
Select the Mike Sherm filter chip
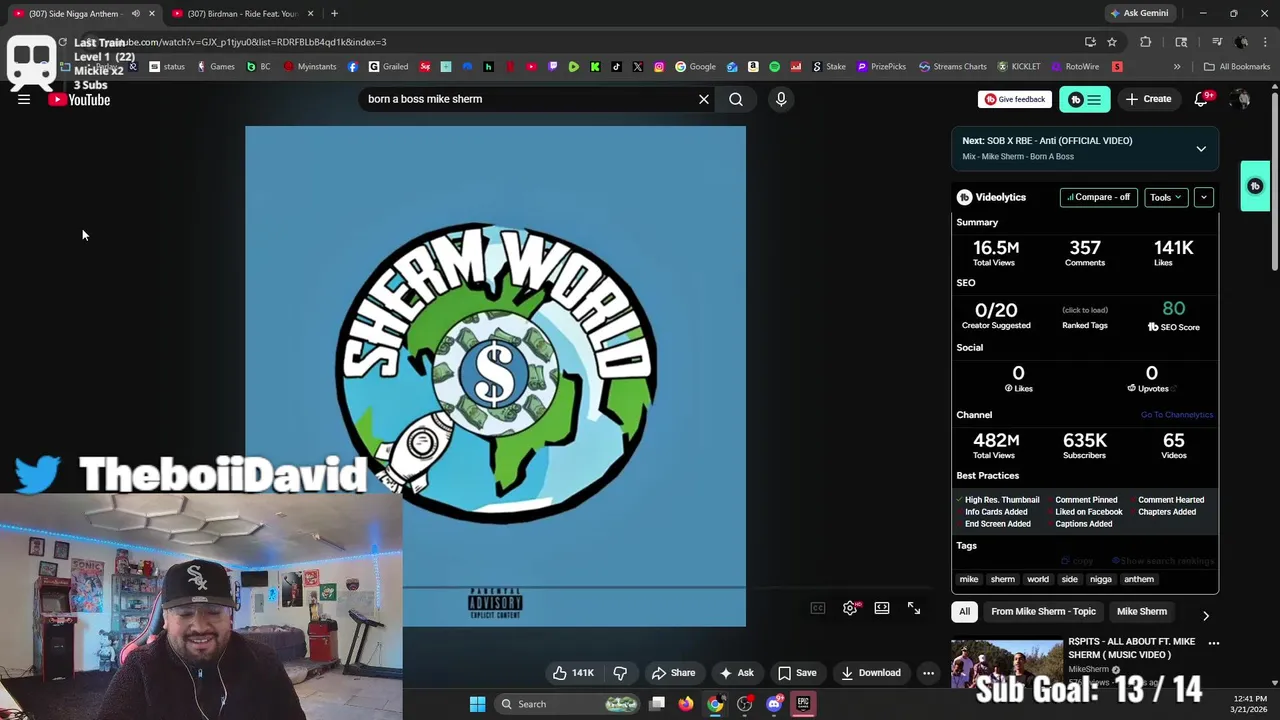[x=1142, y=611]
